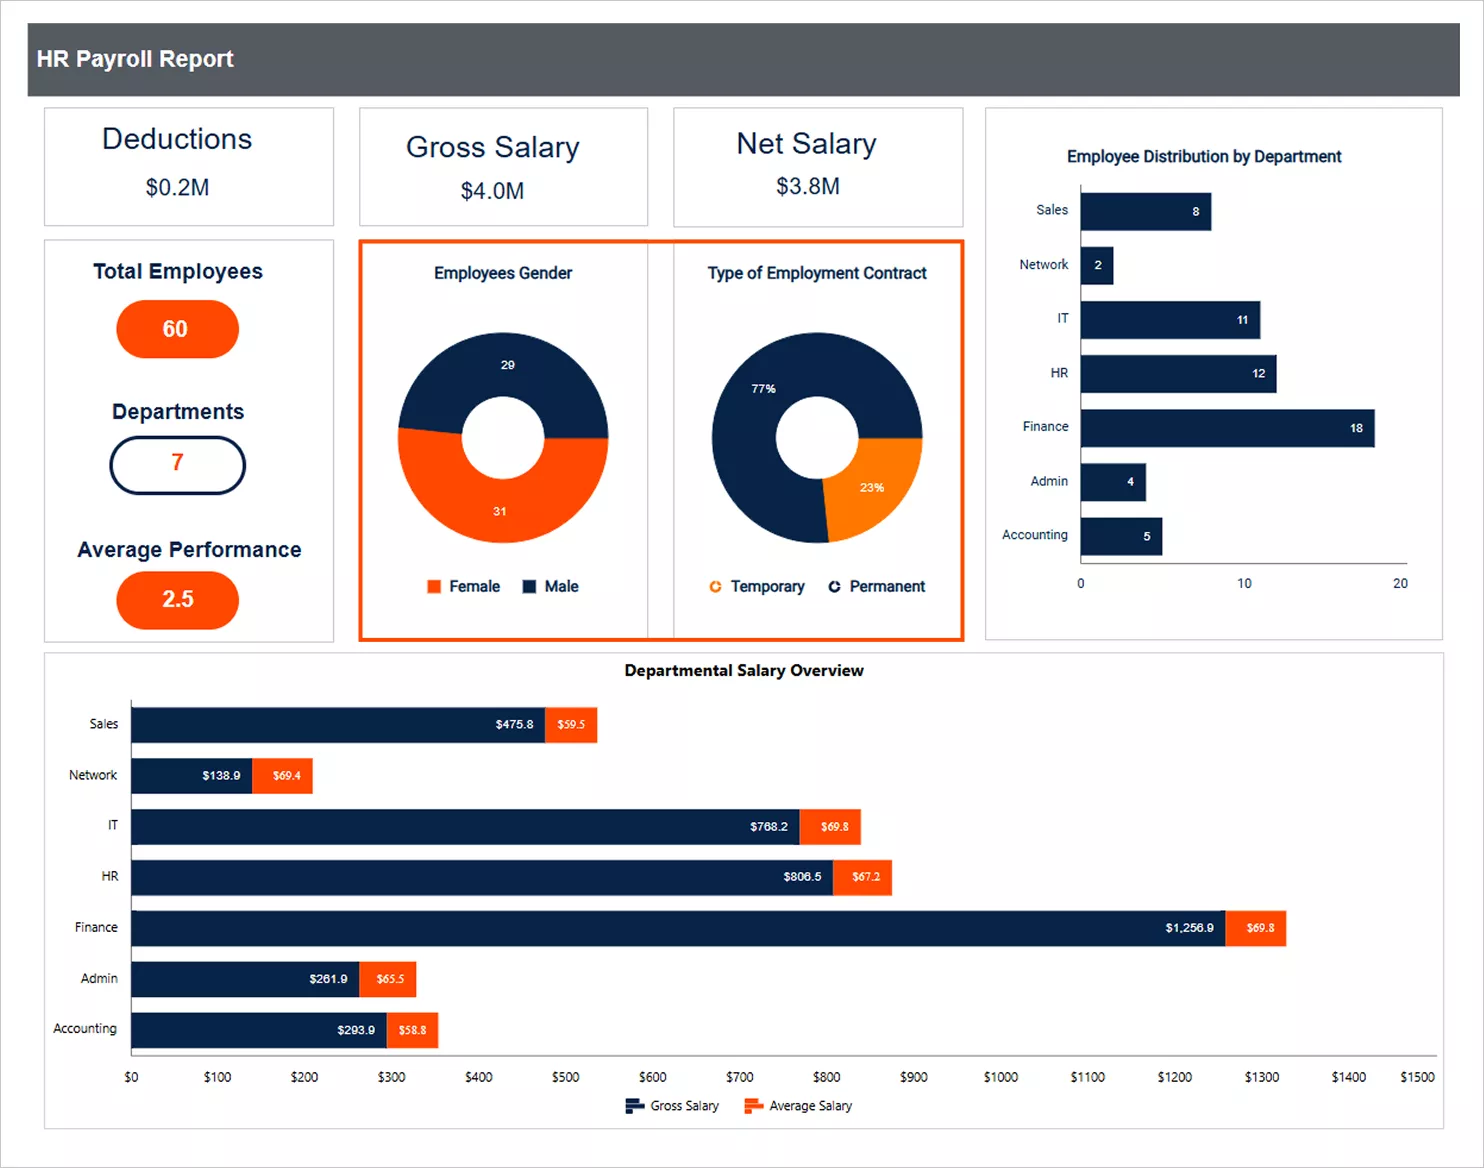Click the Accounting bar with 5 employees

(x=1121, y=537)
